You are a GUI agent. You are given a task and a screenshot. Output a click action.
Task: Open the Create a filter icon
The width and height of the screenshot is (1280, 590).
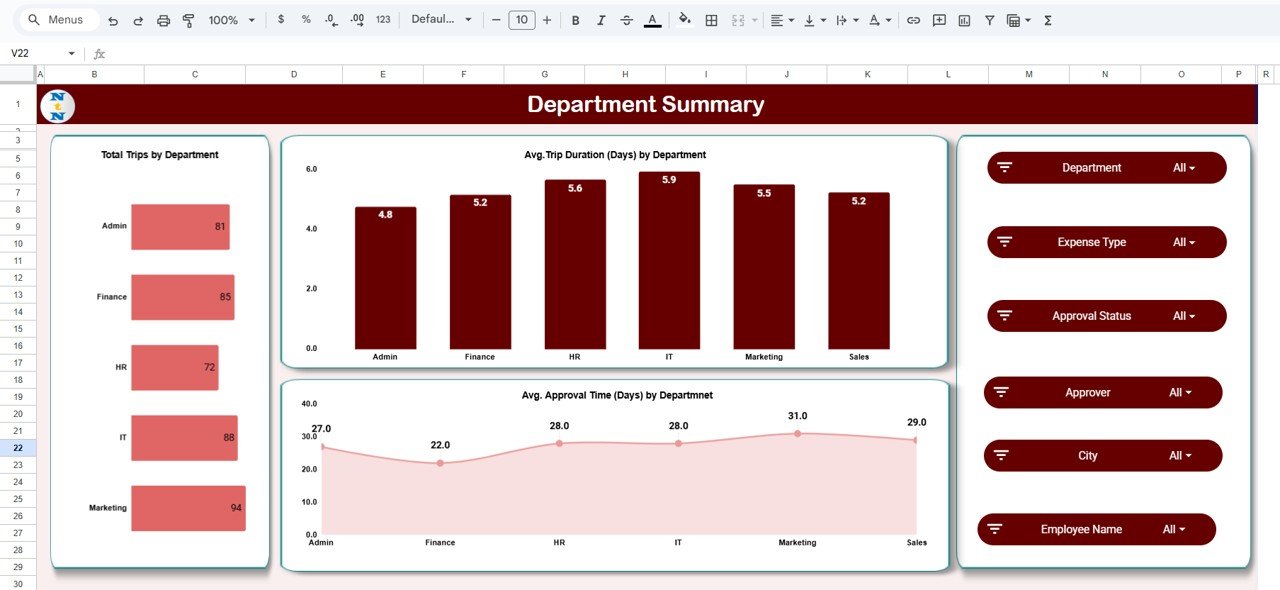tap(989, 20)
